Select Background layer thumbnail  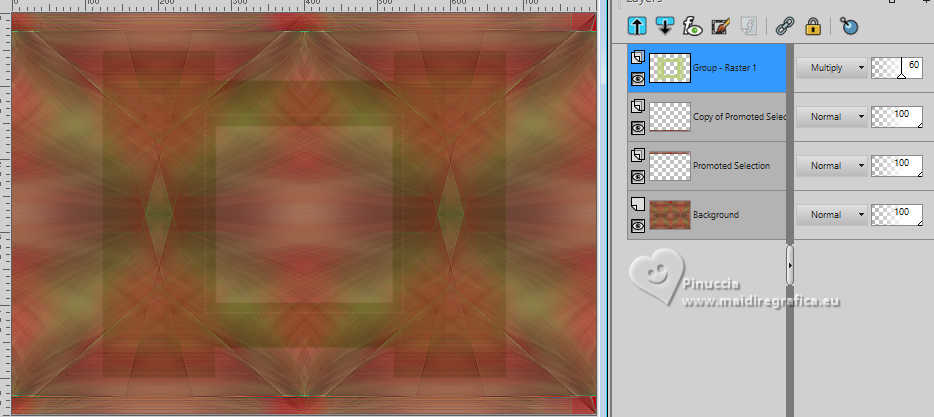(670, 214)
